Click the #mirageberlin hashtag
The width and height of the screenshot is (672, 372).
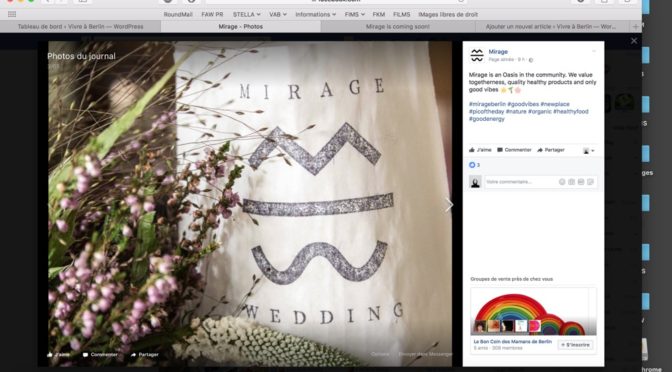tap(487, 104)
